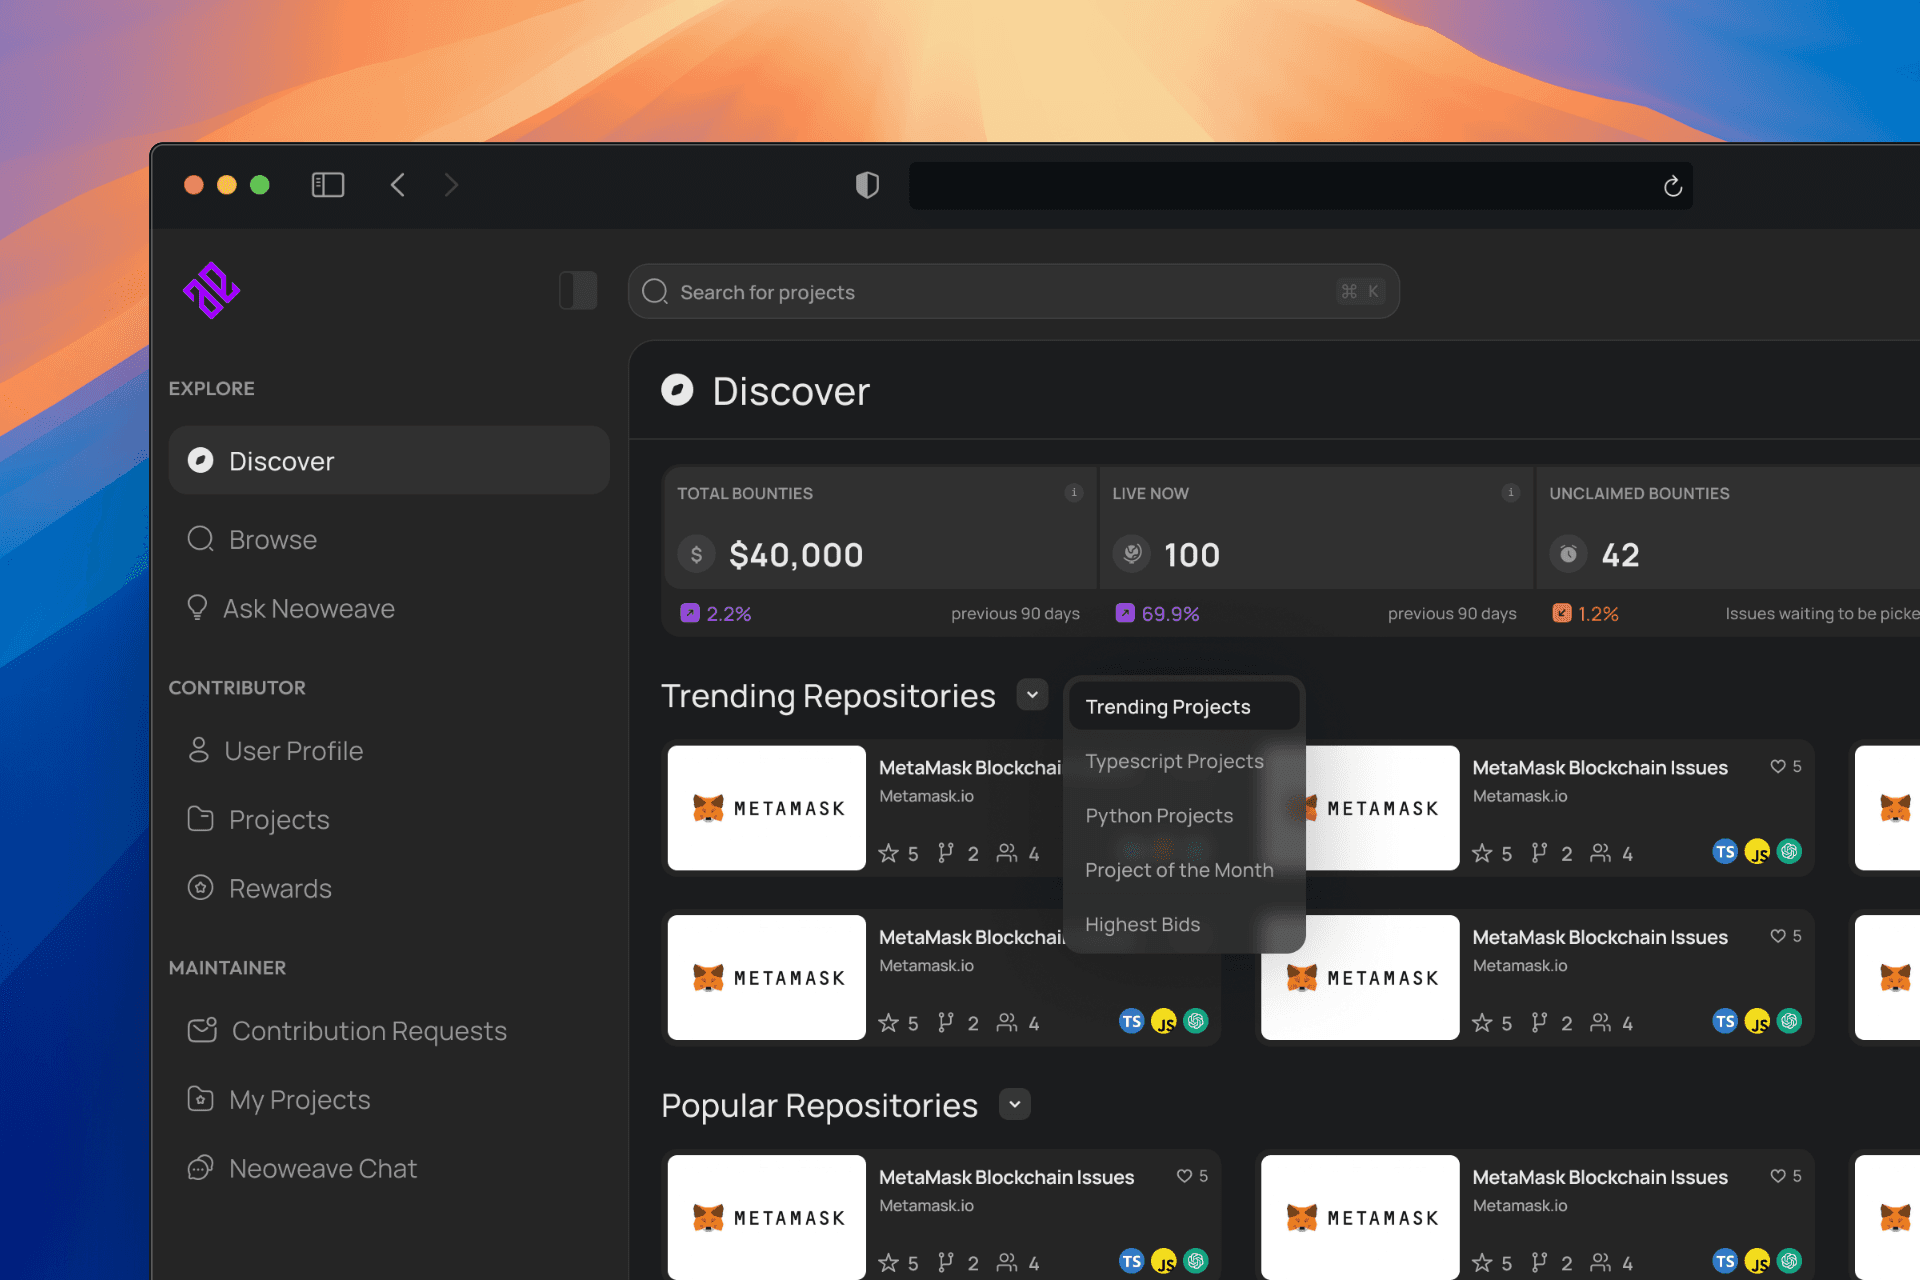
Task: Toggle the browser sidebar panel icon
Action: (327, 185)
